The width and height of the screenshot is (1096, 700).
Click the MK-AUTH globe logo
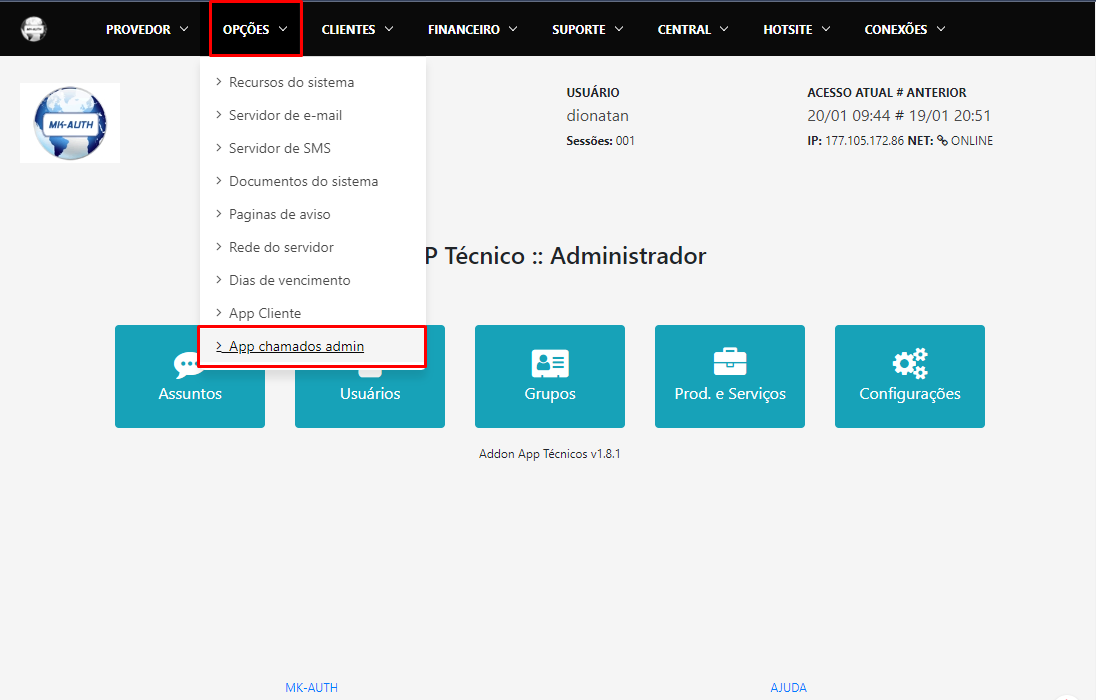click(x=69, y=122)
